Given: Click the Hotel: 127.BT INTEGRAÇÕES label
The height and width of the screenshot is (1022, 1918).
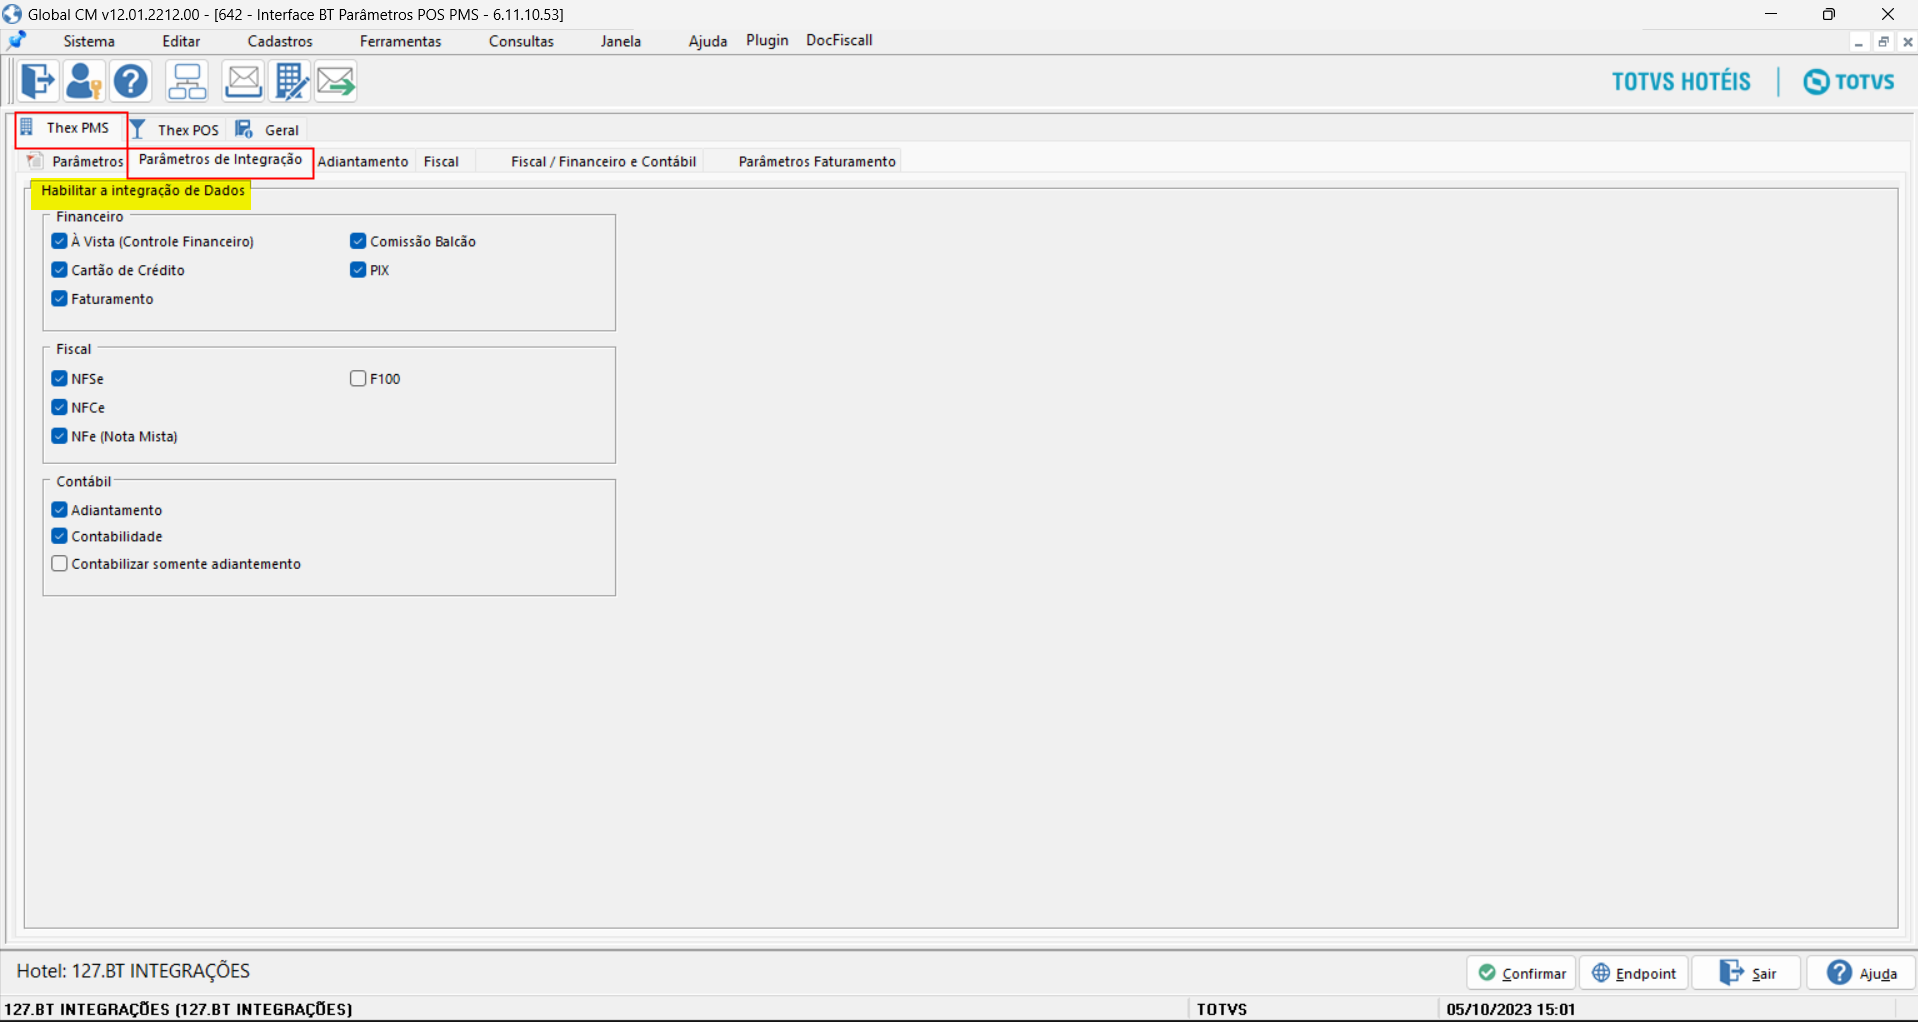Looking at the screenshot, I should pyautogui.click(x=133, y=971).
